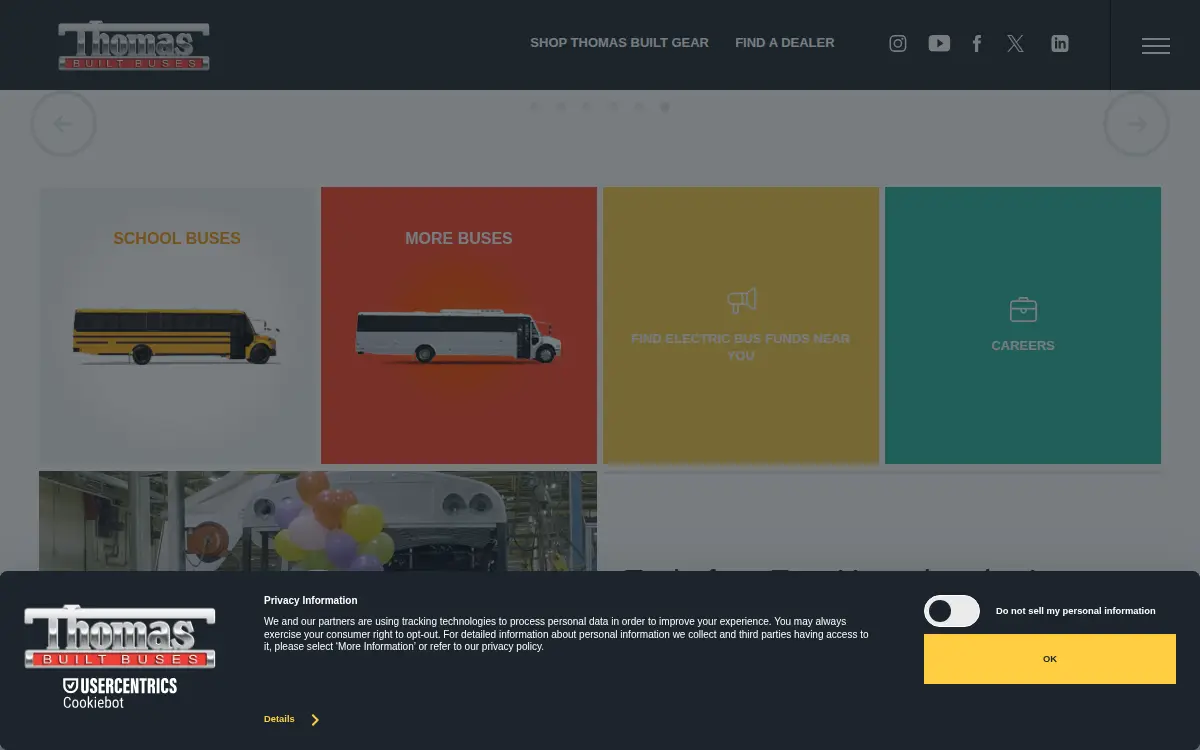Click the white commercial bus image
Screen dimensions: 1200x750
(x=458, y=335)
